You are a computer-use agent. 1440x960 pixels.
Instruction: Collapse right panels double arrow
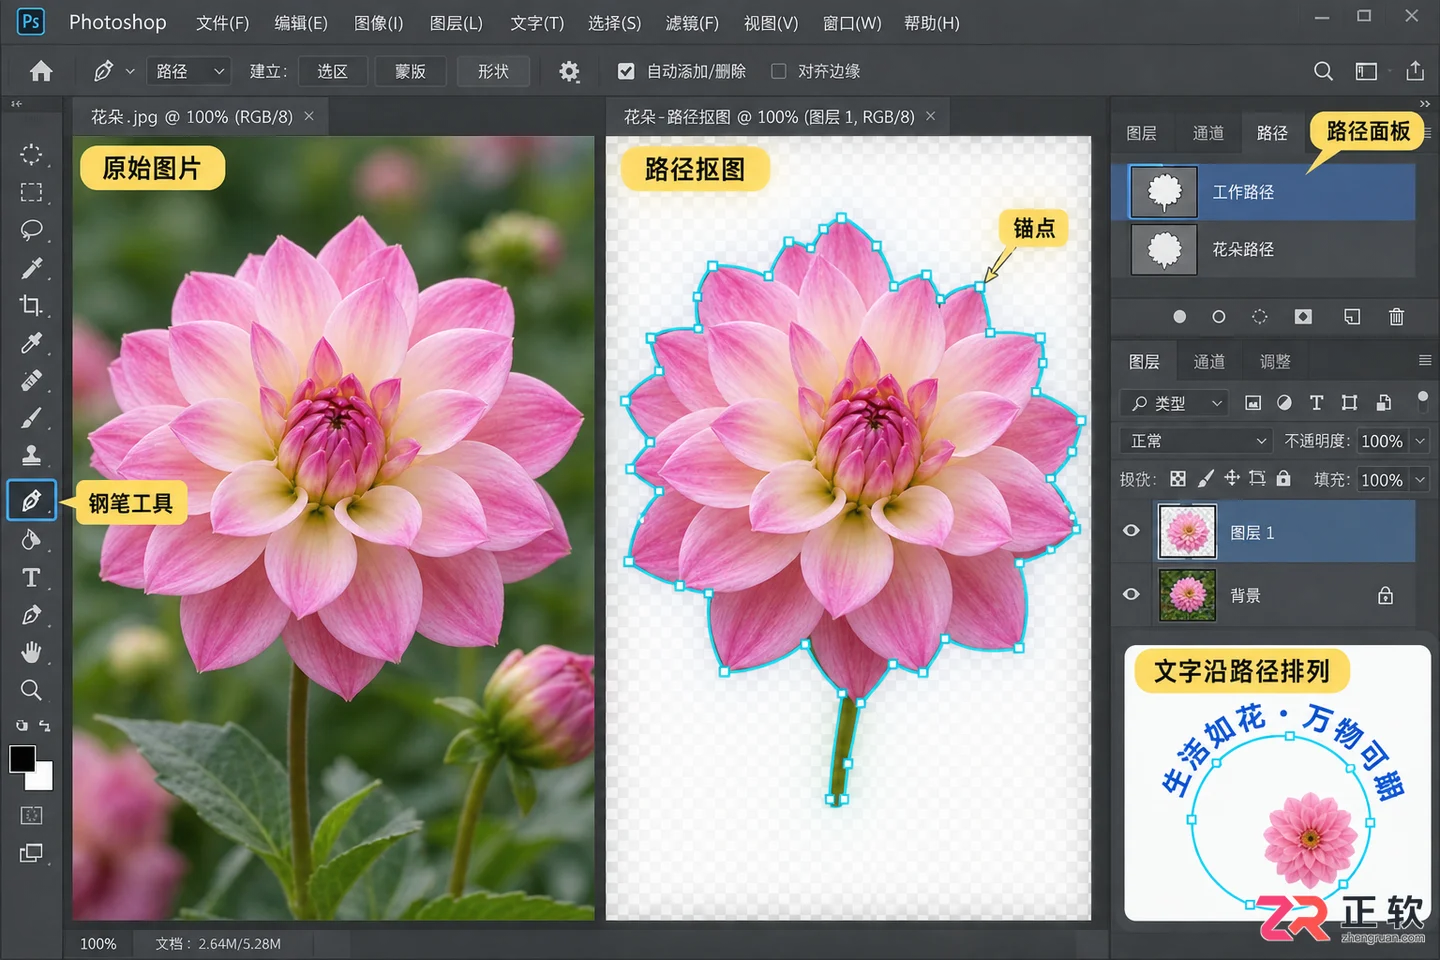(1425, 104)
